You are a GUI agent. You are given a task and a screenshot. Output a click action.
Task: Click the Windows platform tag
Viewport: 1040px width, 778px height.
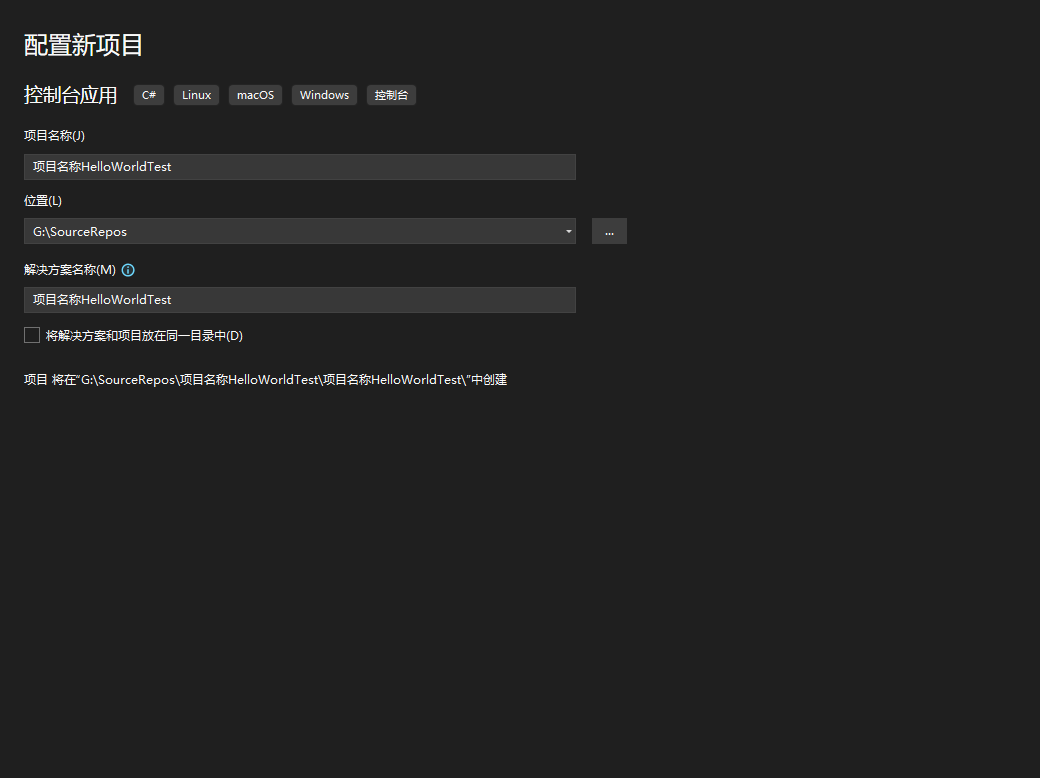coord(324,95)
